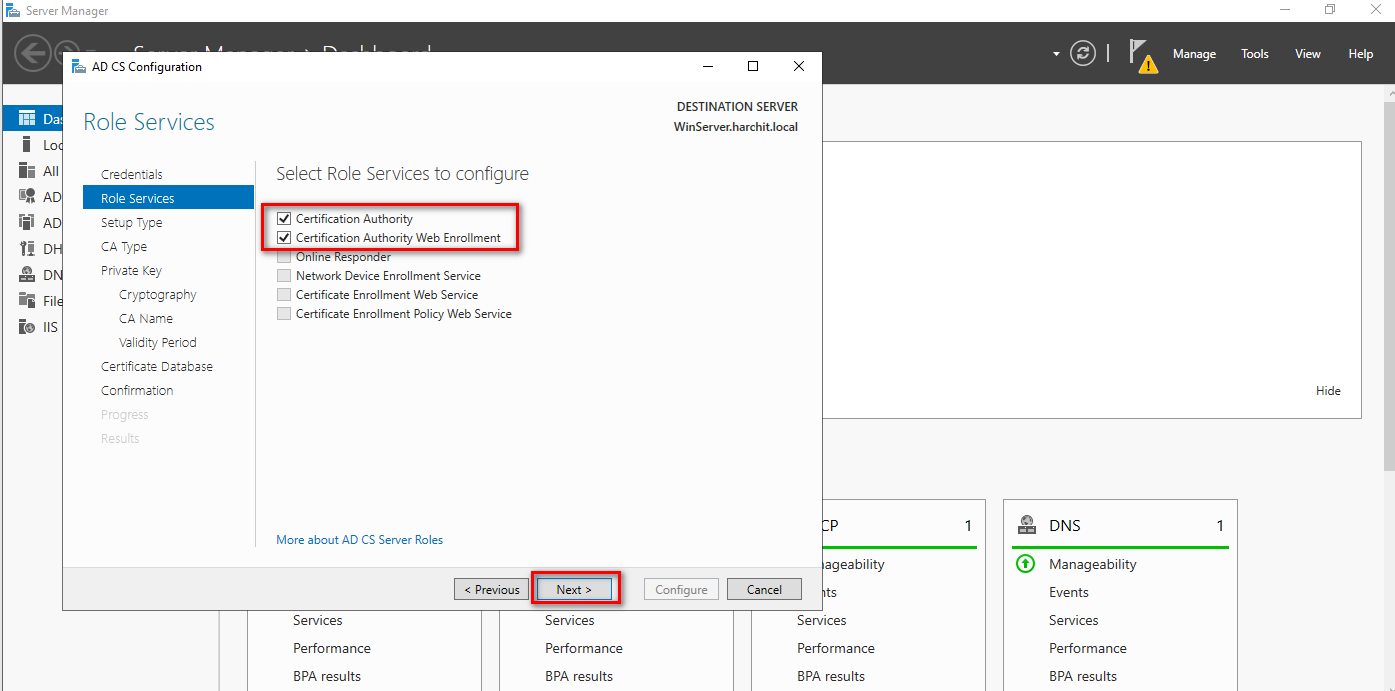Click the refresh icon in header

click(1083, 54)
